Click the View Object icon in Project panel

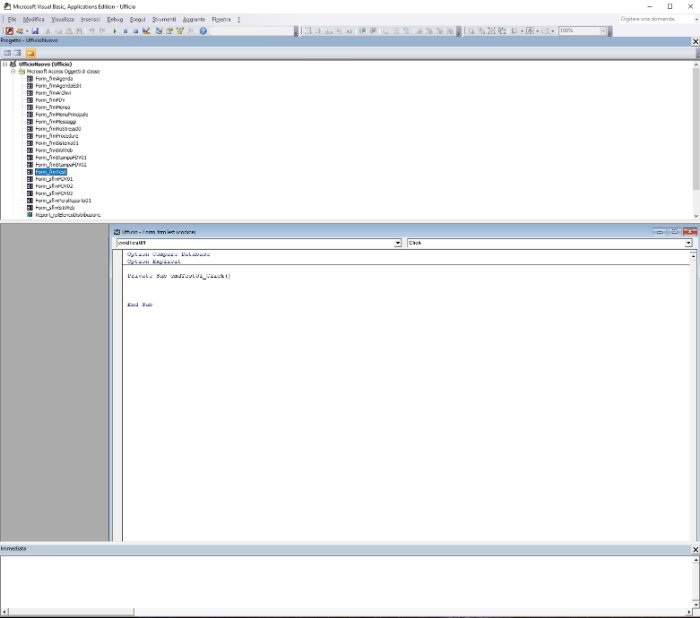click(x=18, y=52)
